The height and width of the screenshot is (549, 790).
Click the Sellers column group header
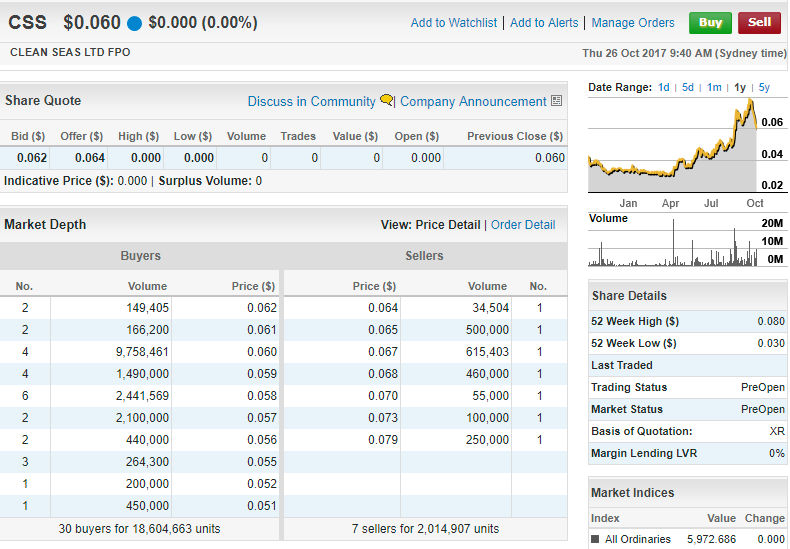424,256
